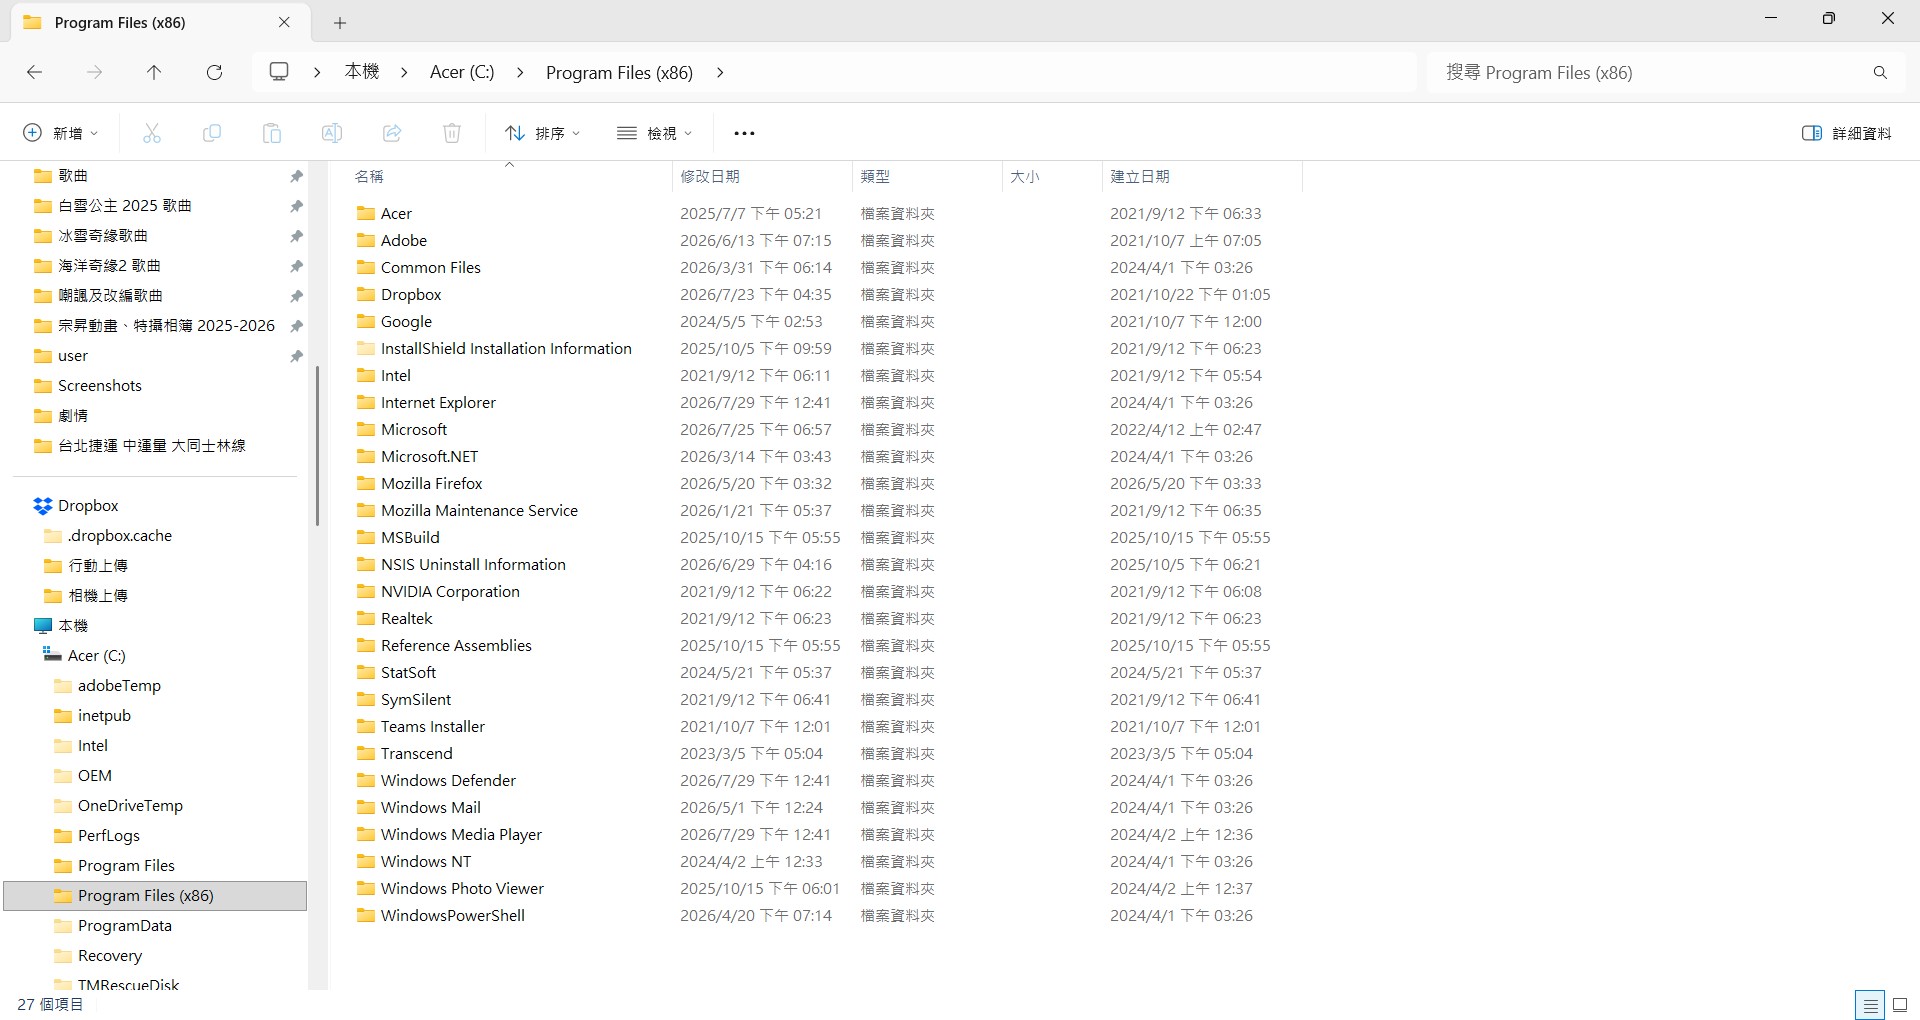The image size is (1920, 1020).
Task: Refresh the current folder view
Action: (x=214, y=72)
